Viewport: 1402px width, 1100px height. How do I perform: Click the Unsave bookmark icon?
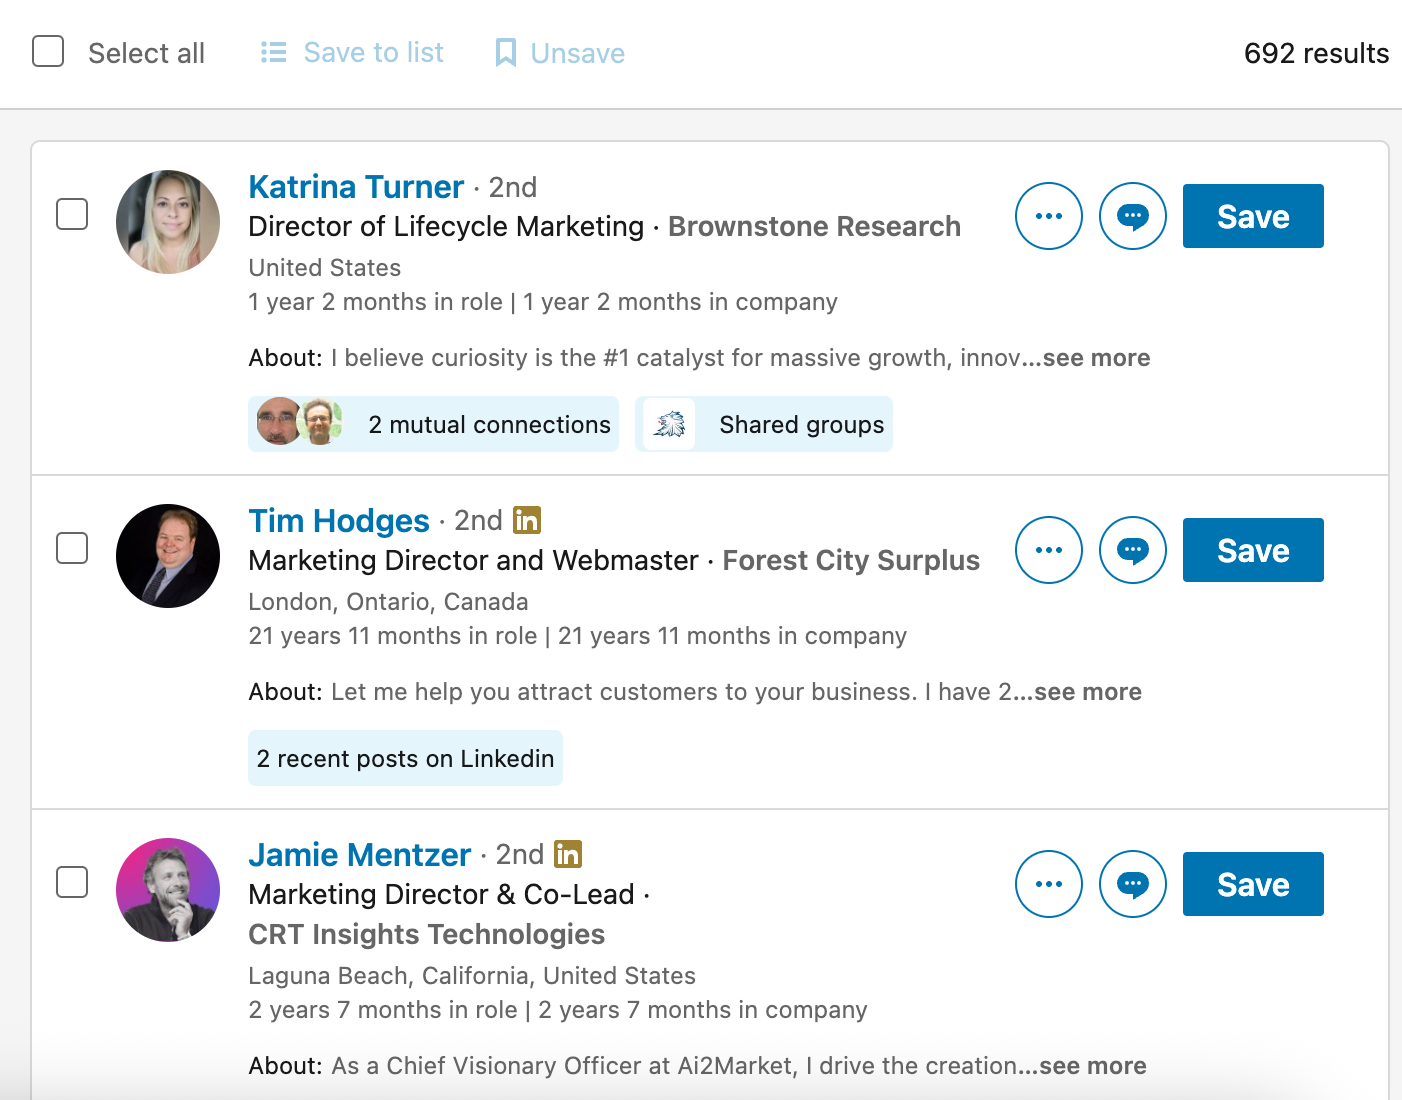(x=506, y=53)
